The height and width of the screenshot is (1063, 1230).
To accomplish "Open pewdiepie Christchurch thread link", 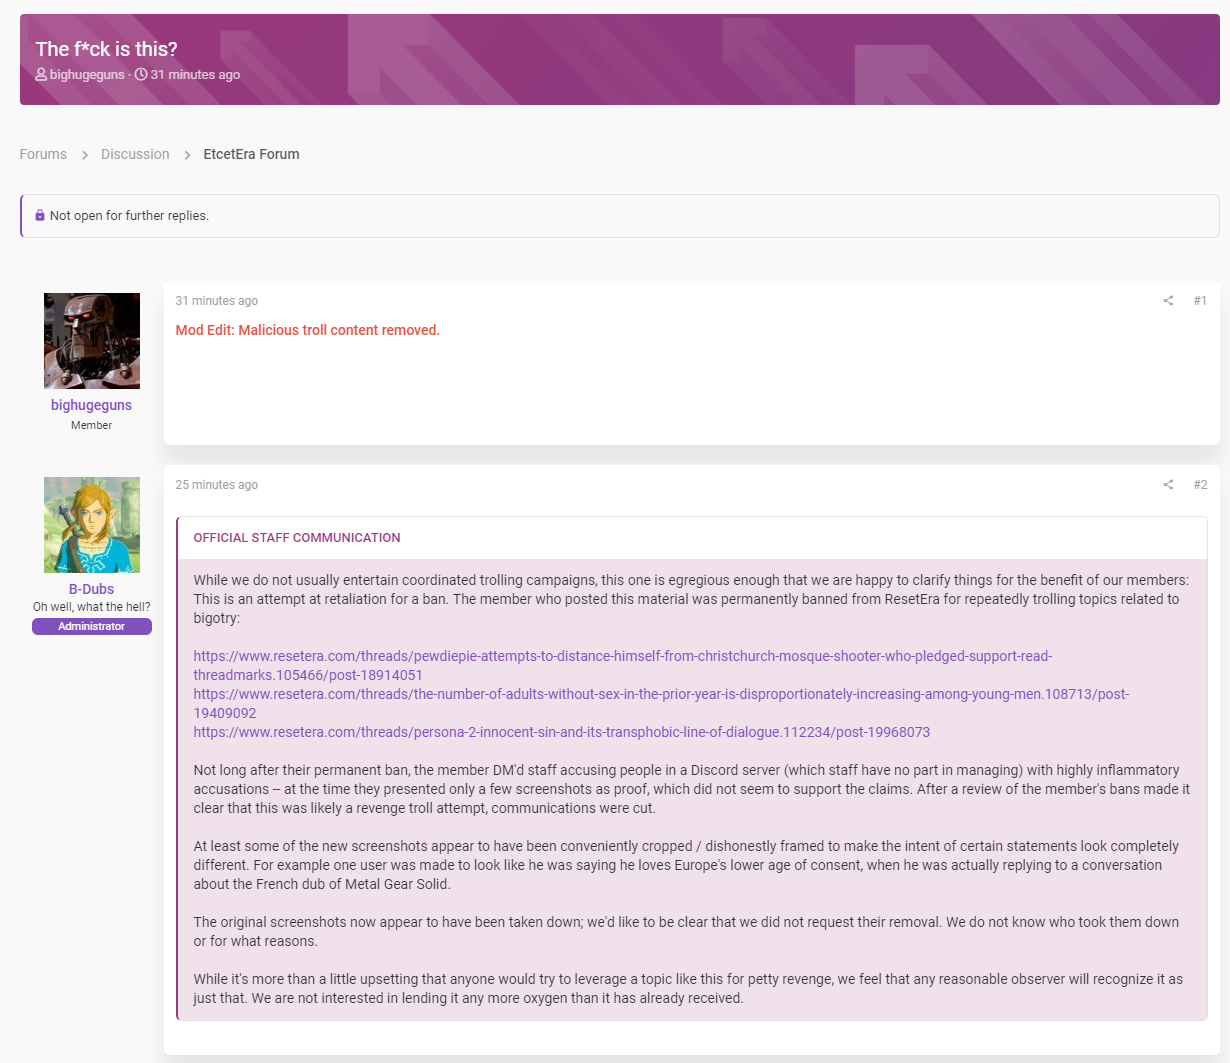I will click(622, 666).
